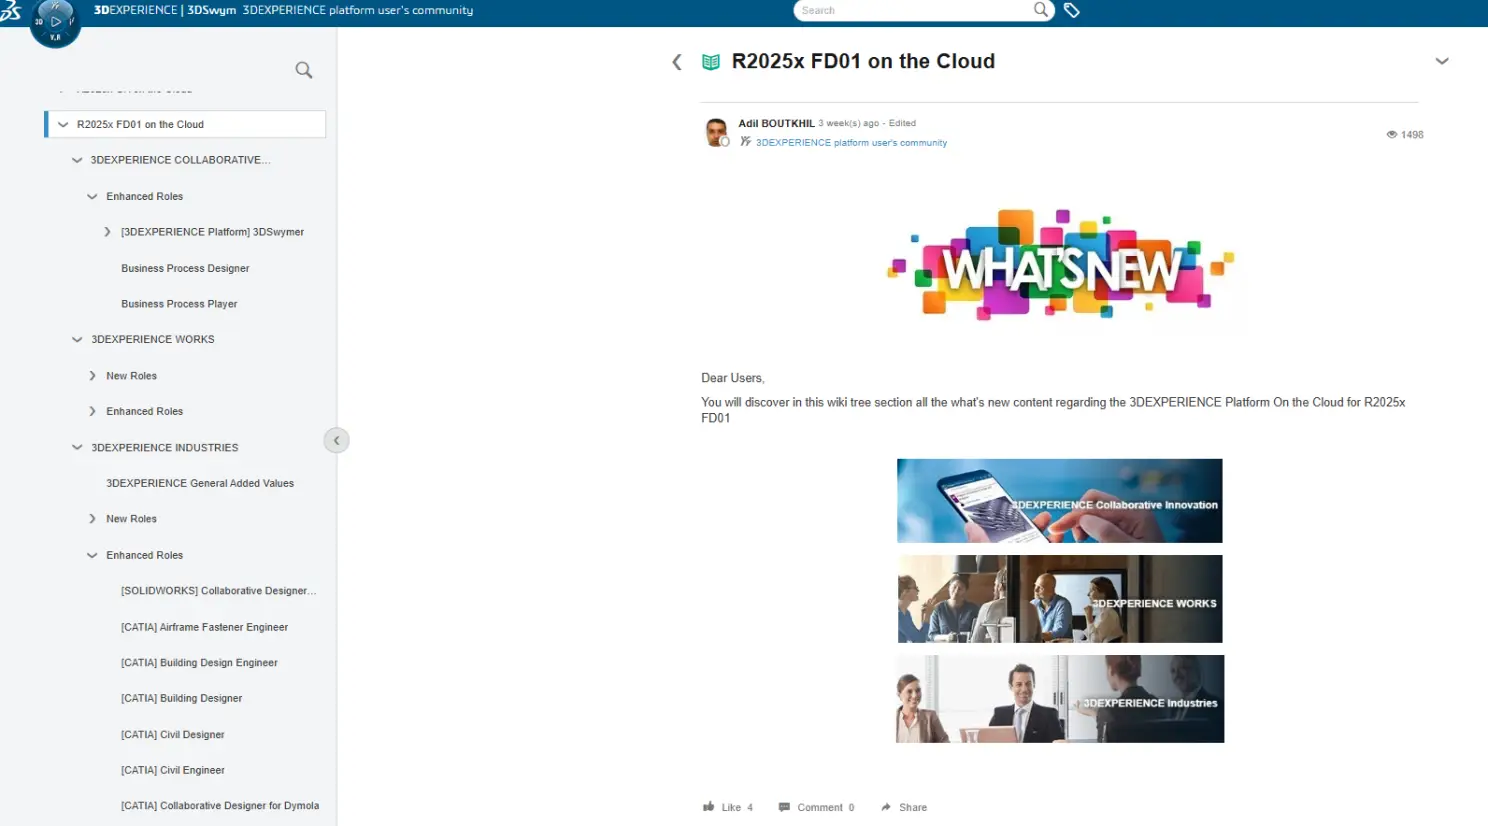Collapse the 3DEXPERIENCE WORKS tree section
Screen dimensions: 1488x826
coord(77,340)
